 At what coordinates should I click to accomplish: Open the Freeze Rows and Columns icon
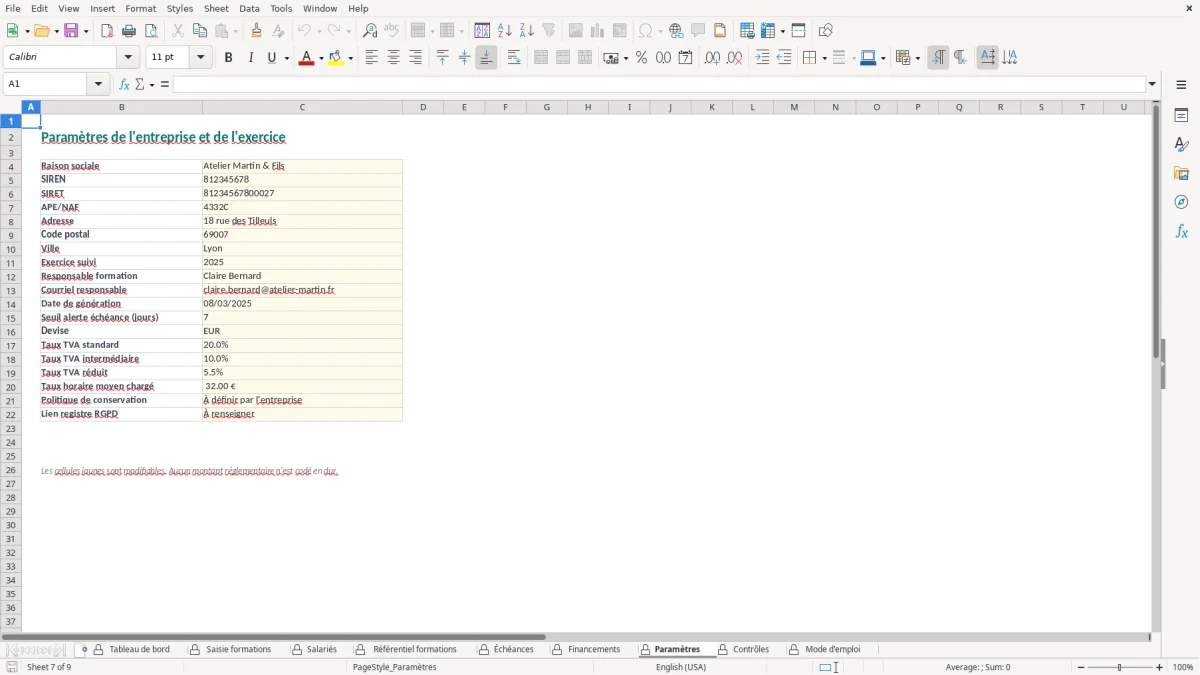click(x=767, y=31)
